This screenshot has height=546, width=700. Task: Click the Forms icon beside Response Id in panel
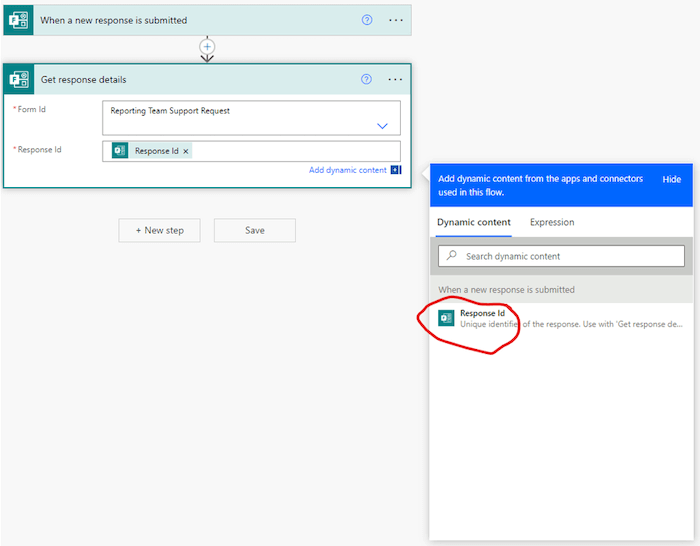[446, 318]
